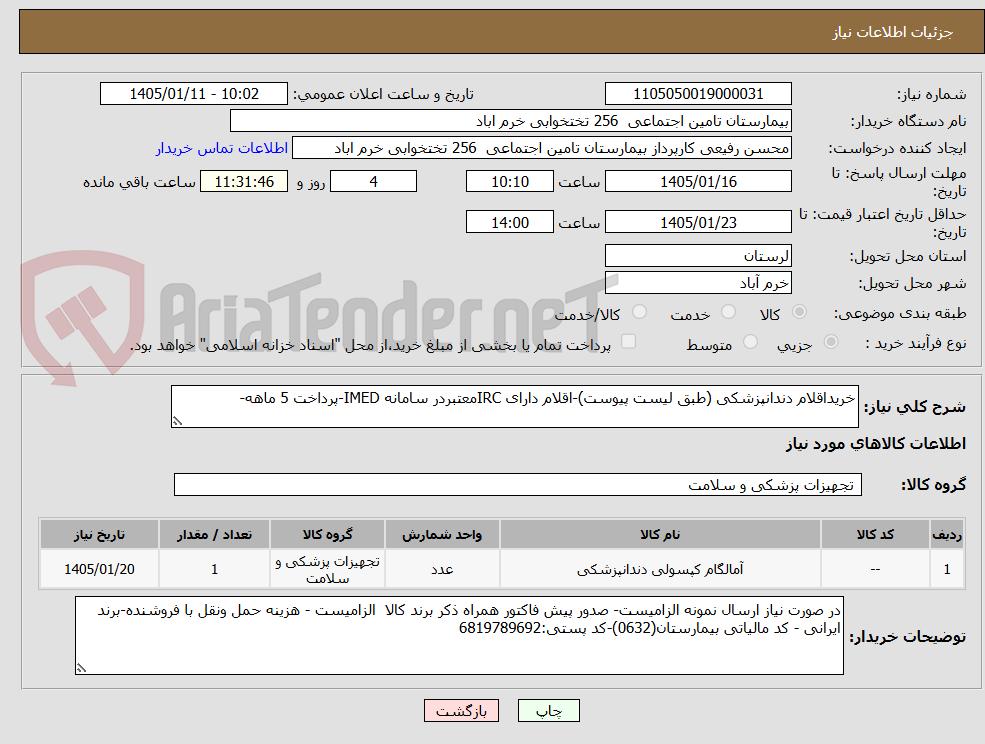The image size is (985, 744).
Task: Click the ساعت باقی مانده label
Action: (x=139, y=182)
